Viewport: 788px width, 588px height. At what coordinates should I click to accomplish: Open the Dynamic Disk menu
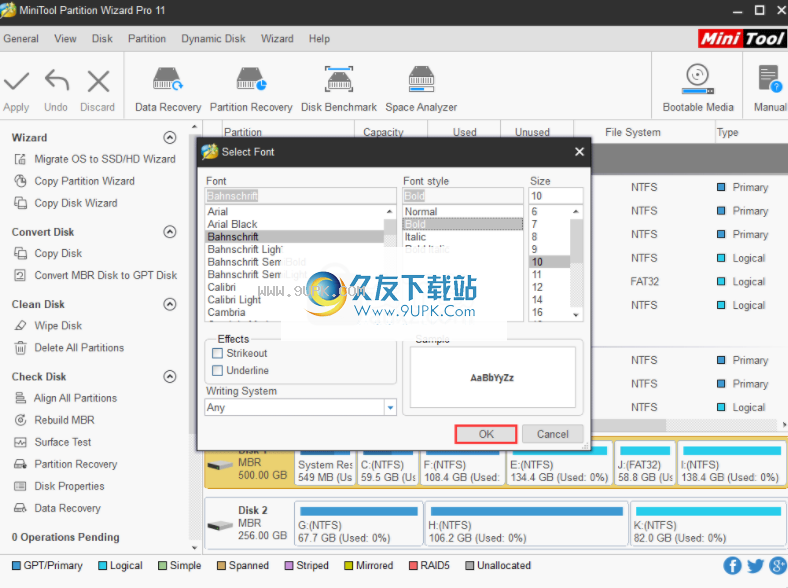pos(213,39)
